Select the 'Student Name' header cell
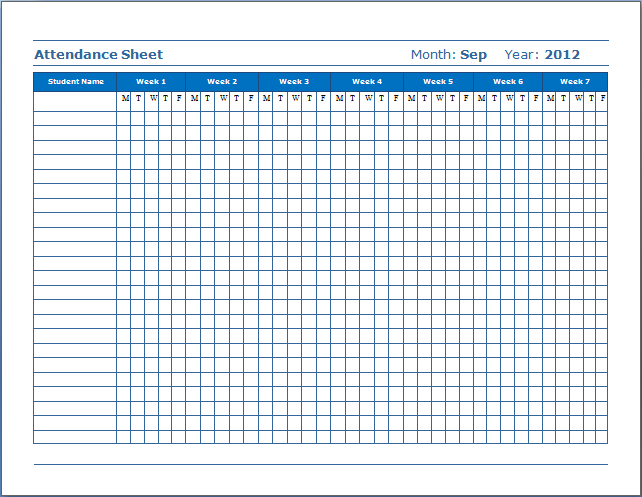Viewport: 642px width, 497px height. coord(75,81)
